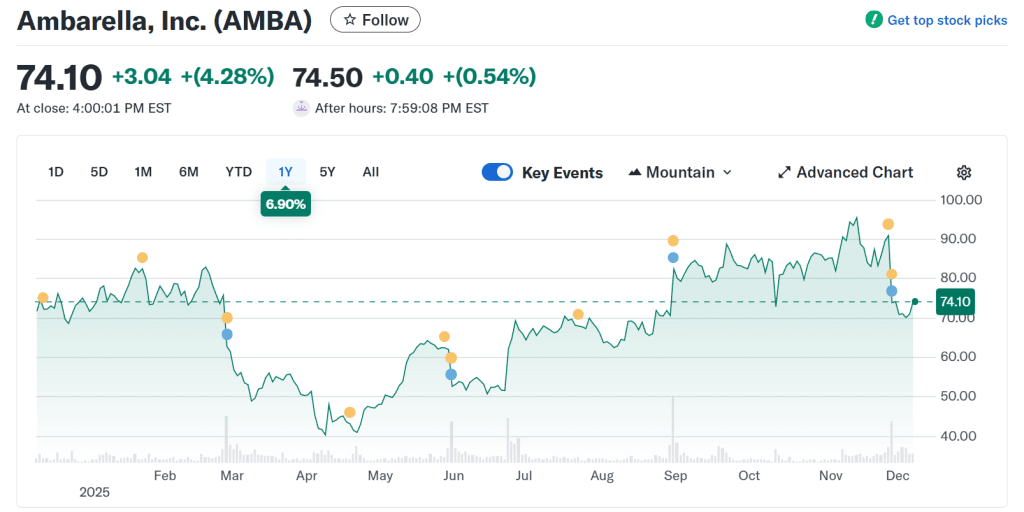The height and width of the screenshot is (512, 1024).
Task: Click the after hours moon icon
Action: [x=301, y=108]
